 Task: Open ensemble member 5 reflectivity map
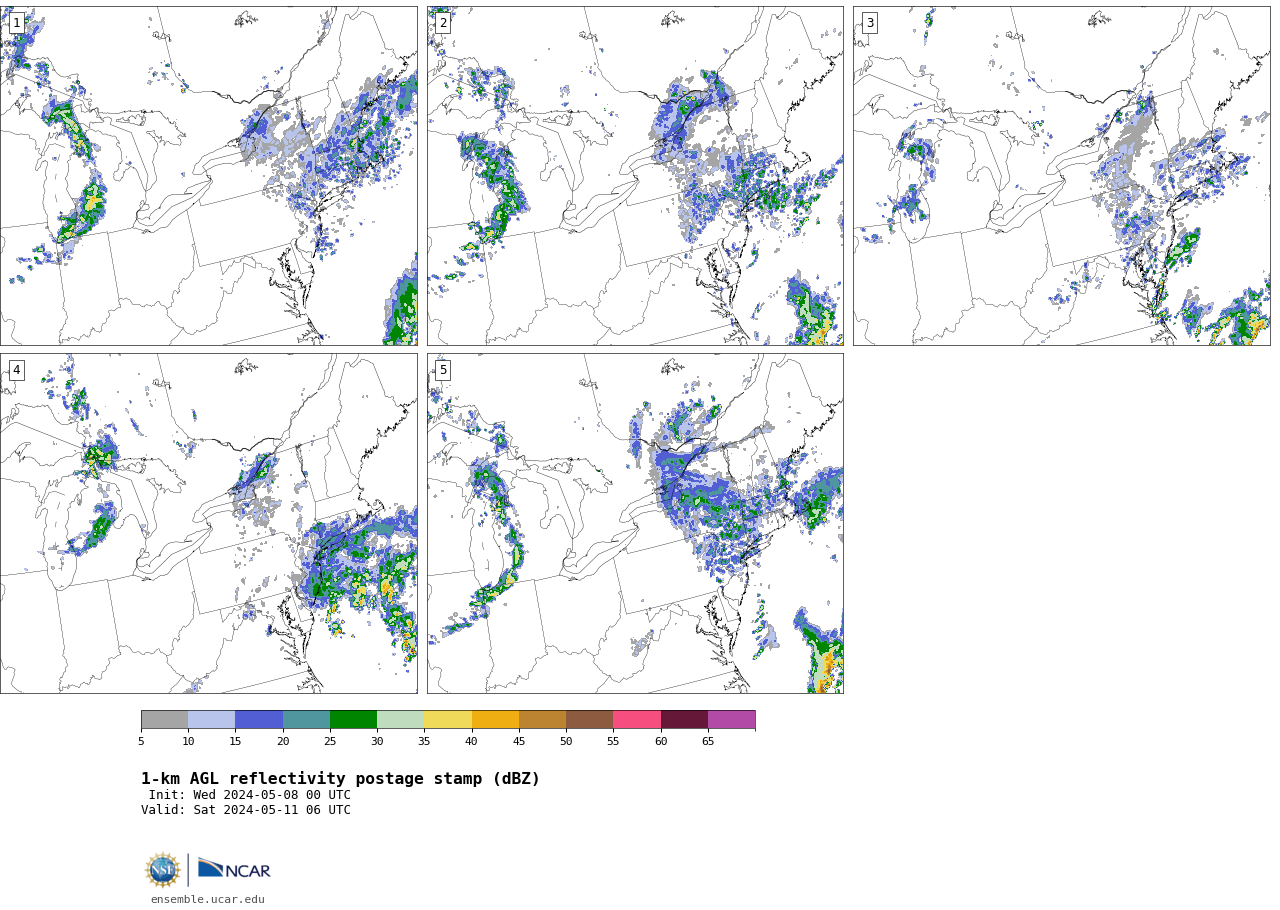(x=635, y=523)
